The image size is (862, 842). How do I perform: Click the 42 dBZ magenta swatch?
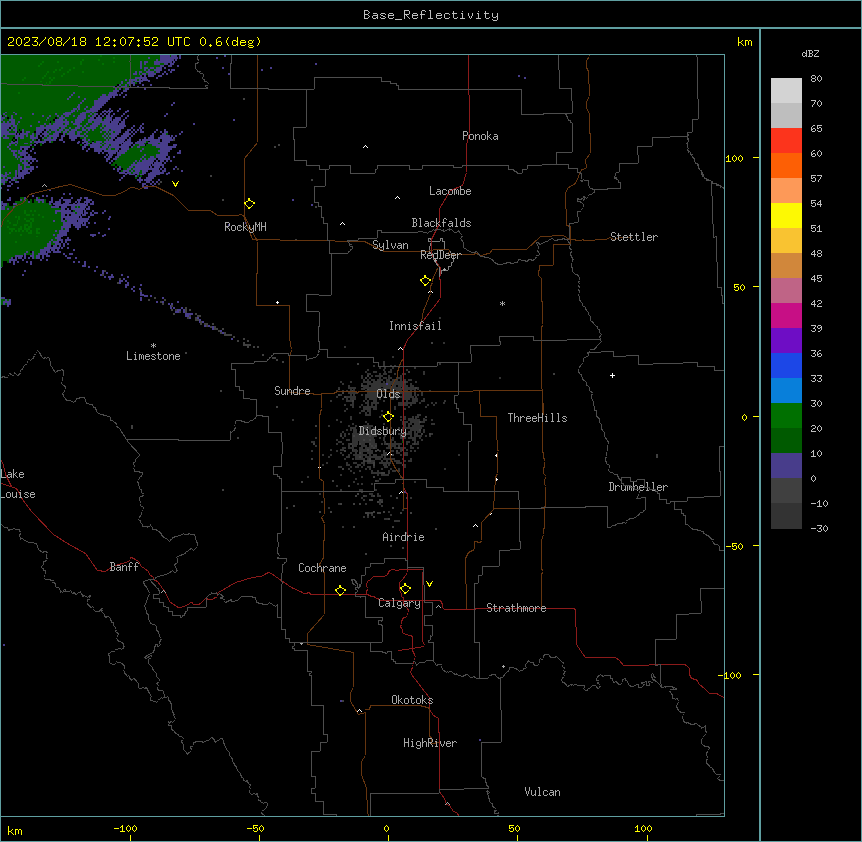coord(786,315)
